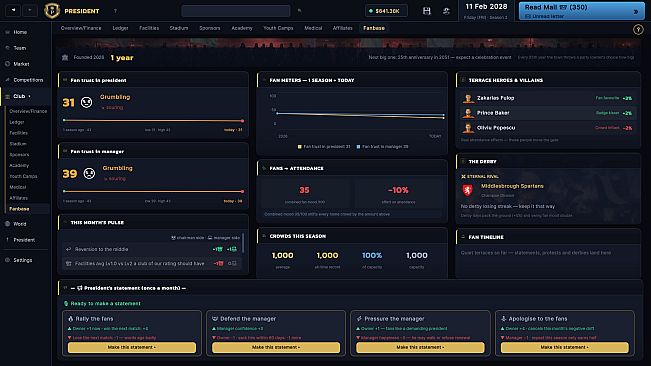Click the angry face next to score 31
The width and height of the screenshot is (651, 366).
86,102
